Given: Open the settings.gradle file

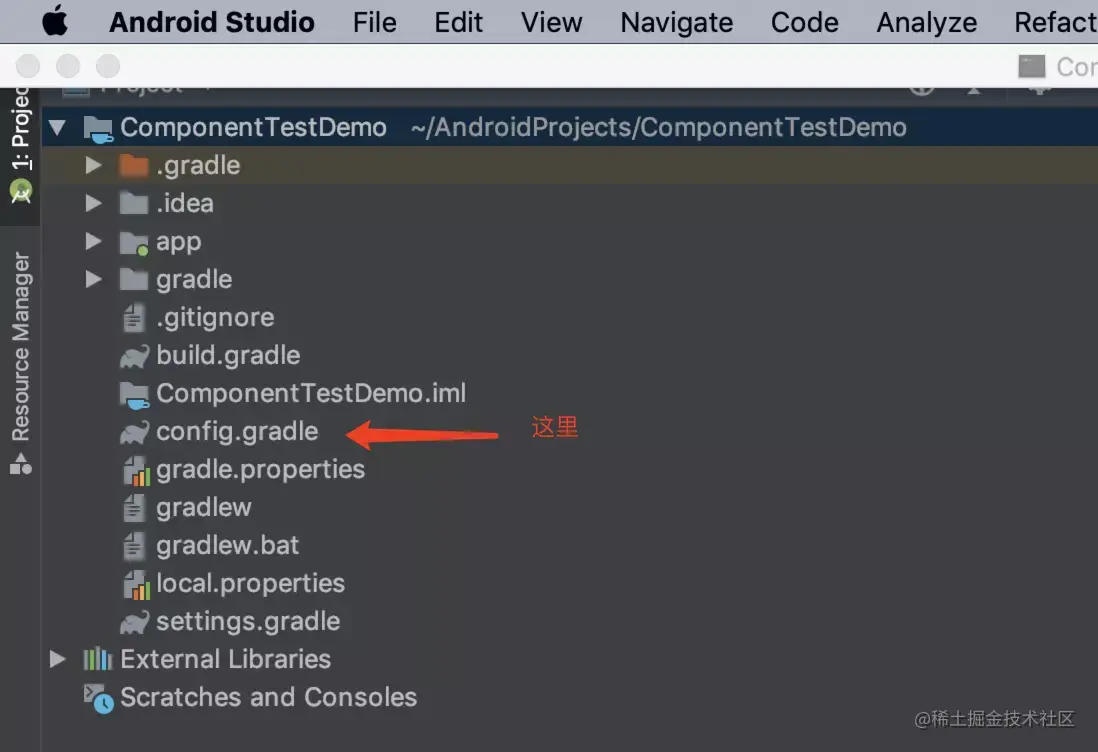Looking at the screenshot, I should [248, 621].
